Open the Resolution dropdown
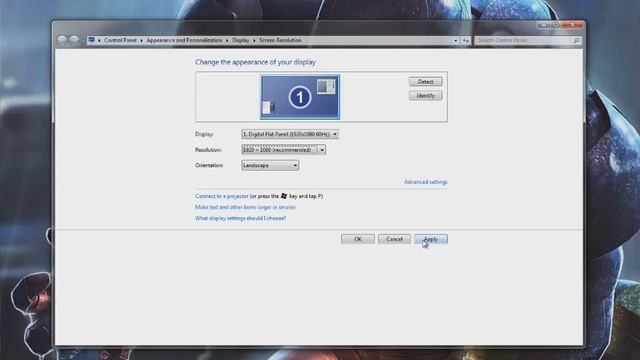 click(283, 150)
